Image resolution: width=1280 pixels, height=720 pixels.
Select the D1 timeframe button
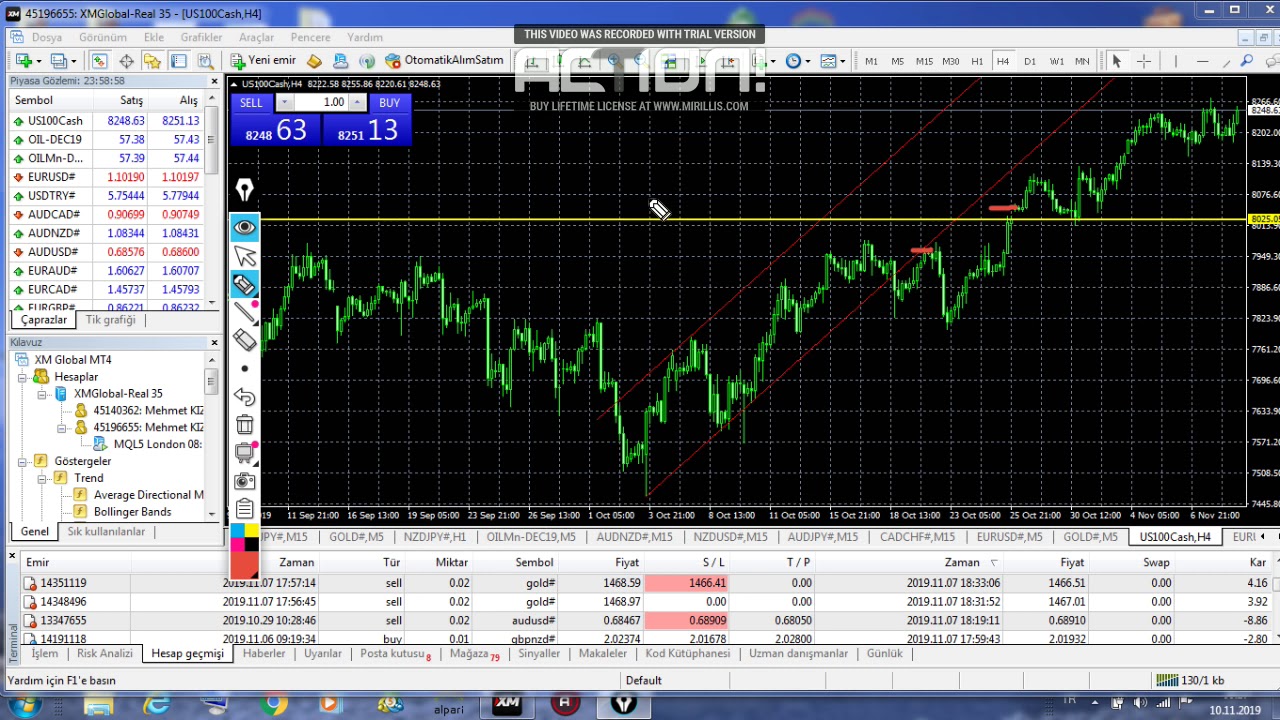tap(1030, 61)
